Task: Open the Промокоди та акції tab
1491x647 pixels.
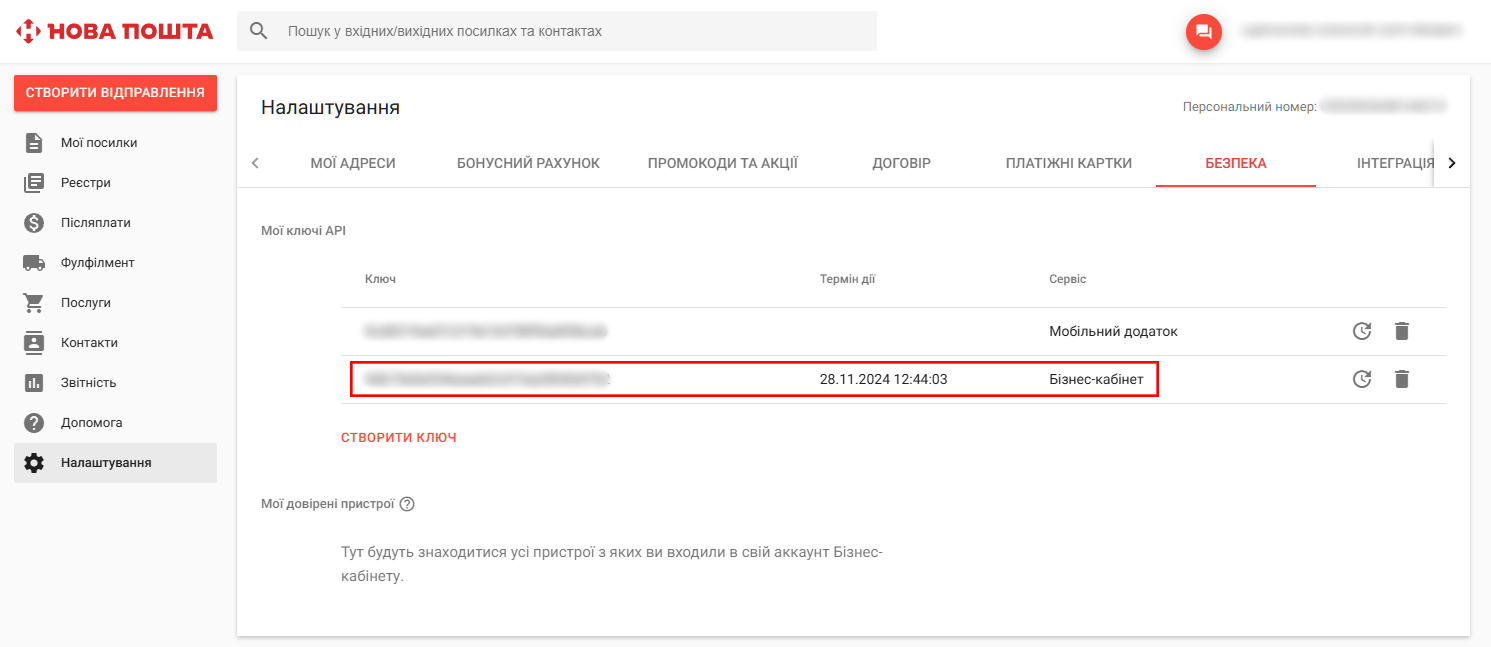Action: [x=723, y=163]
